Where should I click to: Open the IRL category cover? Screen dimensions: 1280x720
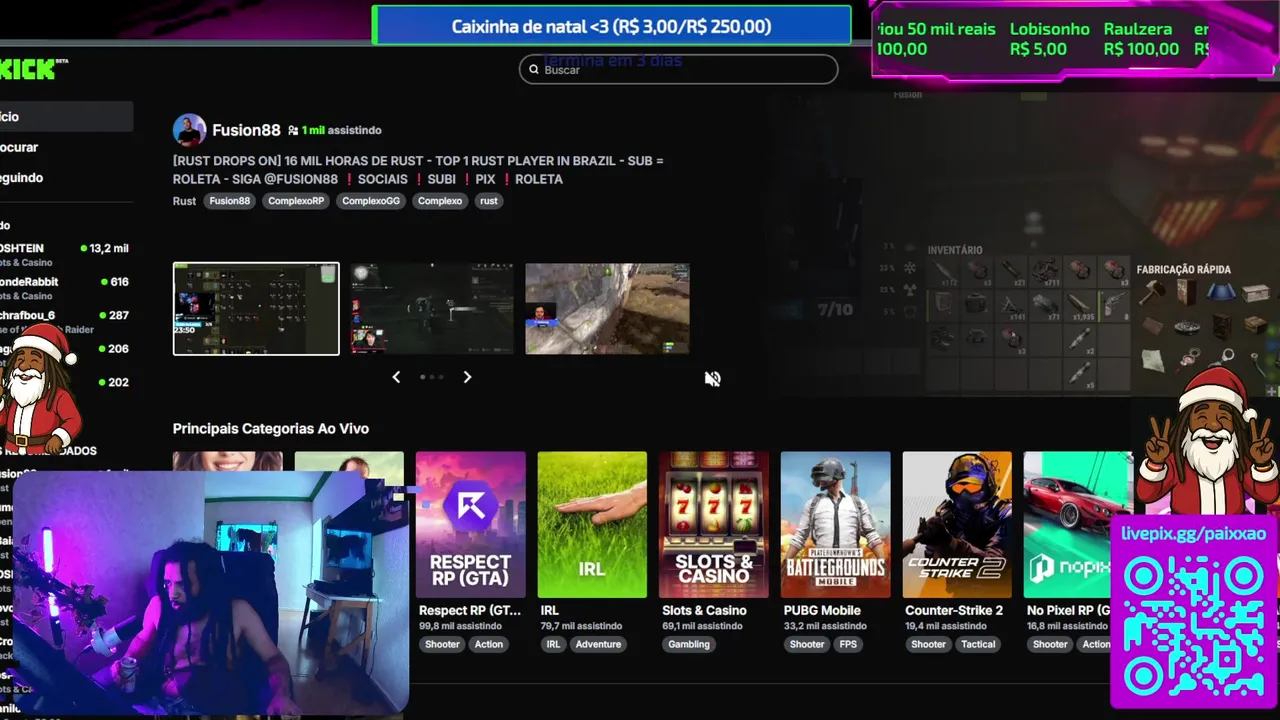pos(592,525)
